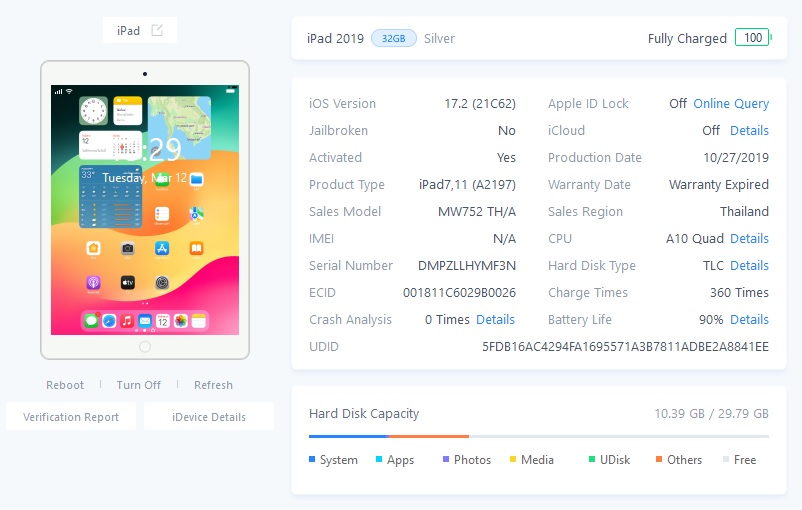The image size is (802, 510).
Task: Click the serial number DMPZLLHYMF3N
Action: click(466, 265)
